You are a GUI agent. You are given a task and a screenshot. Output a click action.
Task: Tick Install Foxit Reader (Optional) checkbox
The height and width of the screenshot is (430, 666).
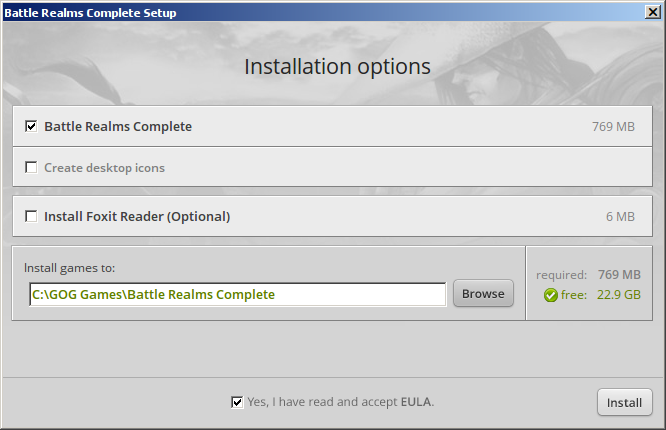pos(31,216)
